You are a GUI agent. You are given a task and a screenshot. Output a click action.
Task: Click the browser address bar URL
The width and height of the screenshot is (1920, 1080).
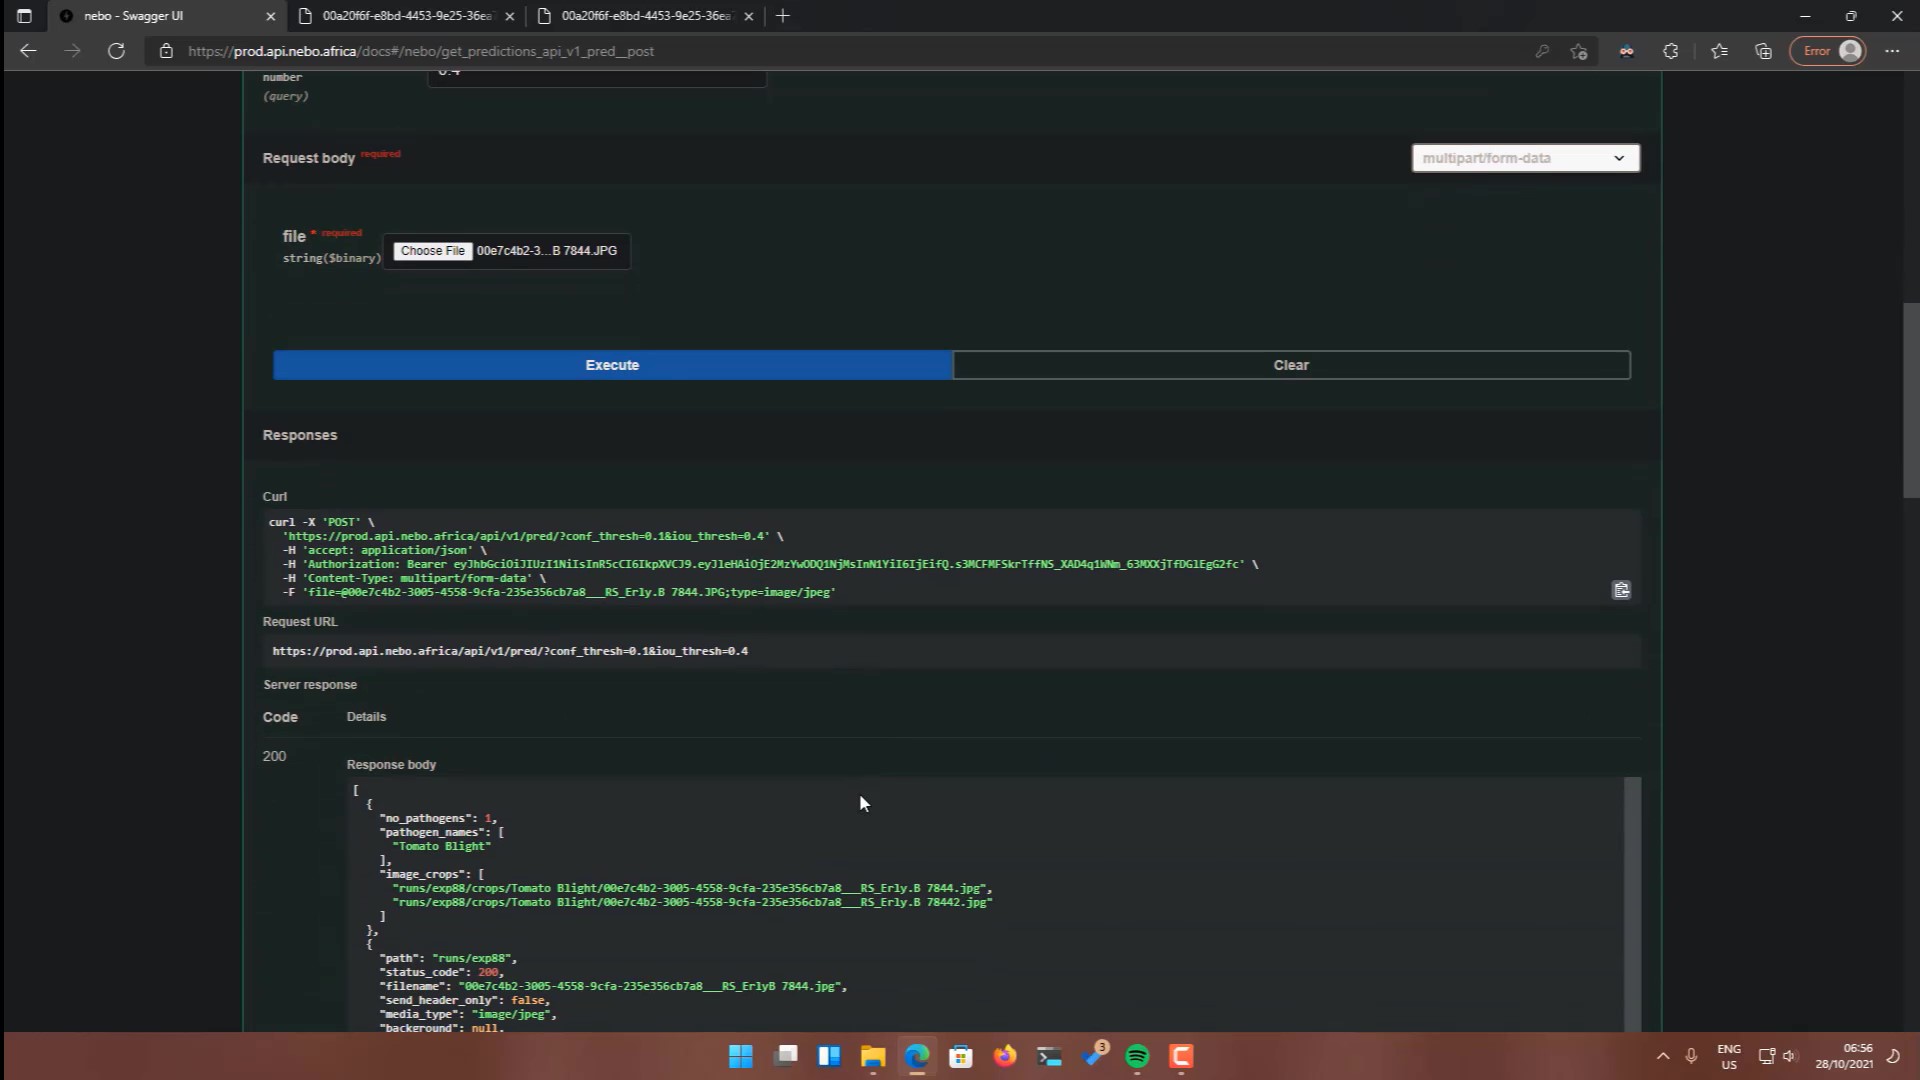point(420,51)
